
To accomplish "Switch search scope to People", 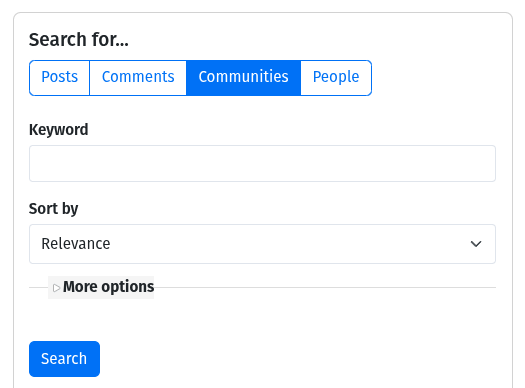I will (x=336, y=78).
